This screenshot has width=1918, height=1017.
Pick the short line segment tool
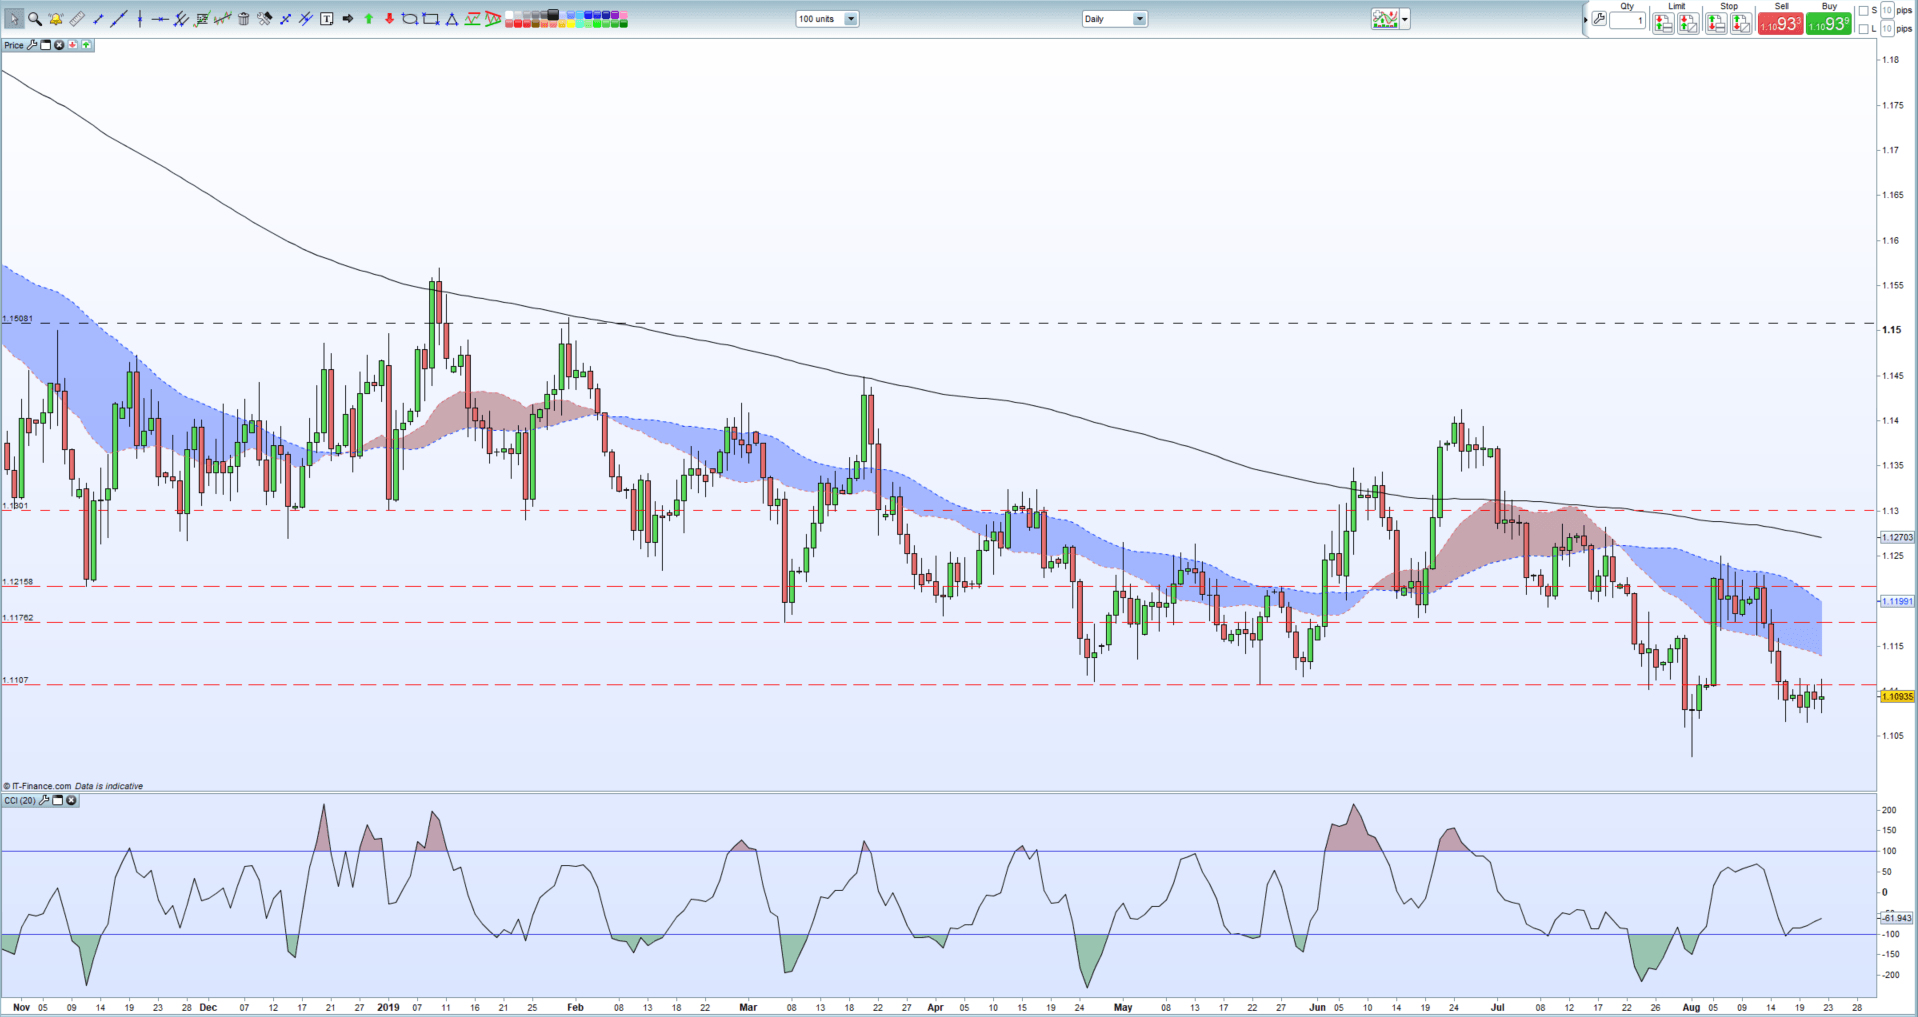98,19
